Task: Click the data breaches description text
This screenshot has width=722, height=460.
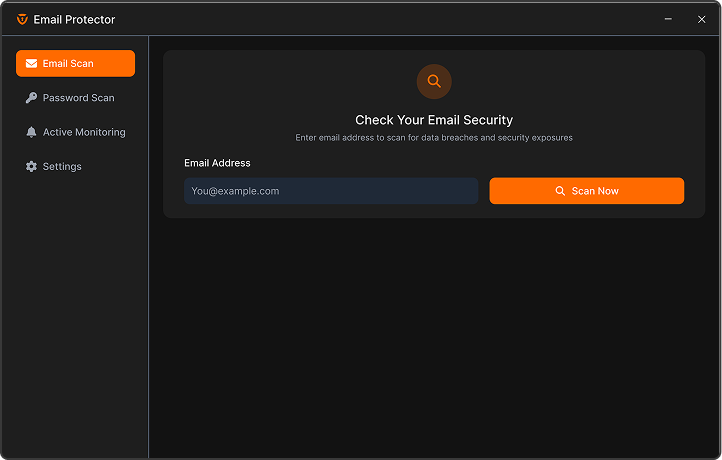Action: pos(434,138)
